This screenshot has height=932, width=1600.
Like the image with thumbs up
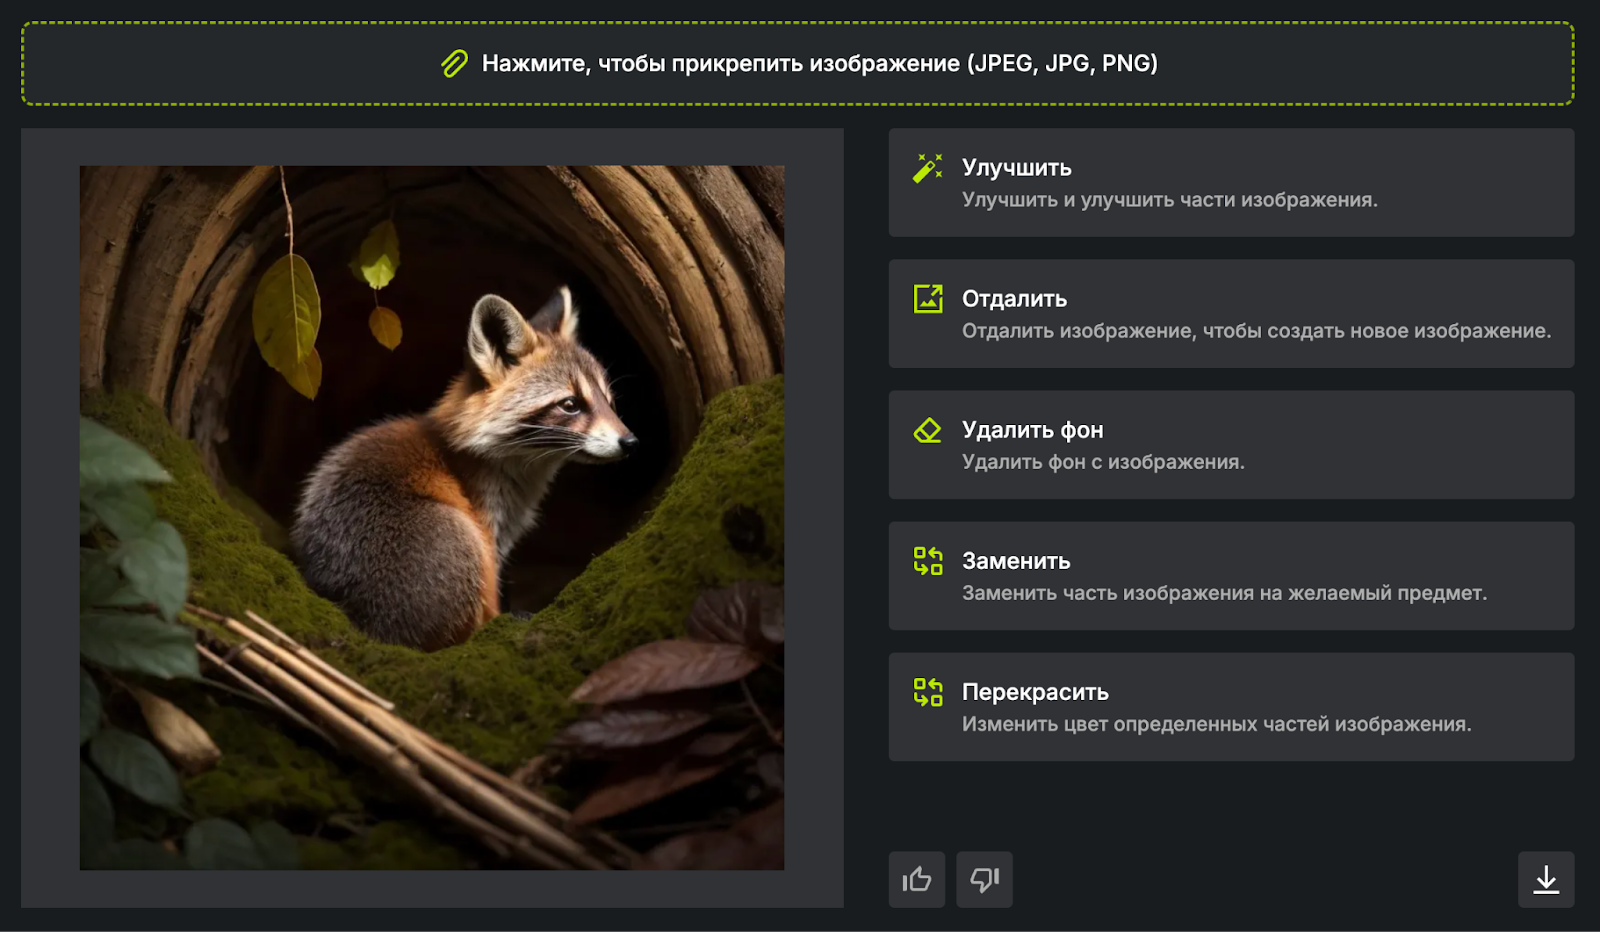[916, 879]
